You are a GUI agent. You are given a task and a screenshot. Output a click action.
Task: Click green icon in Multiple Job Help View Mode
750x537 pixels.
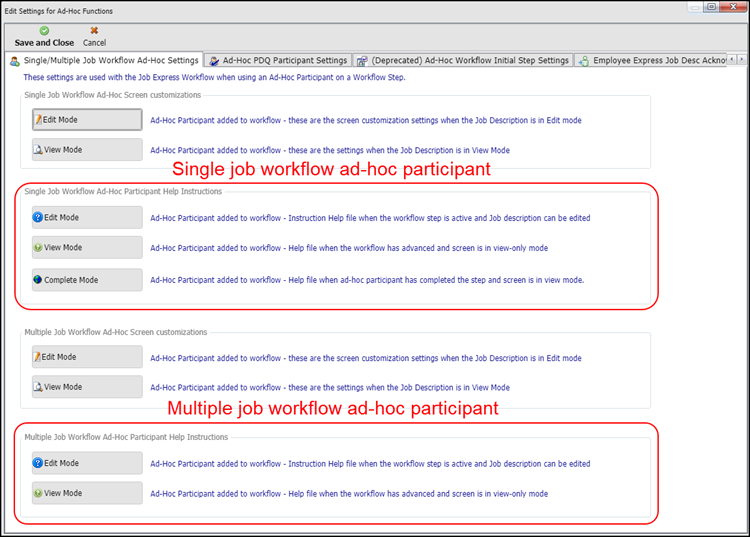pyautogui.click(x=38, y=493)
